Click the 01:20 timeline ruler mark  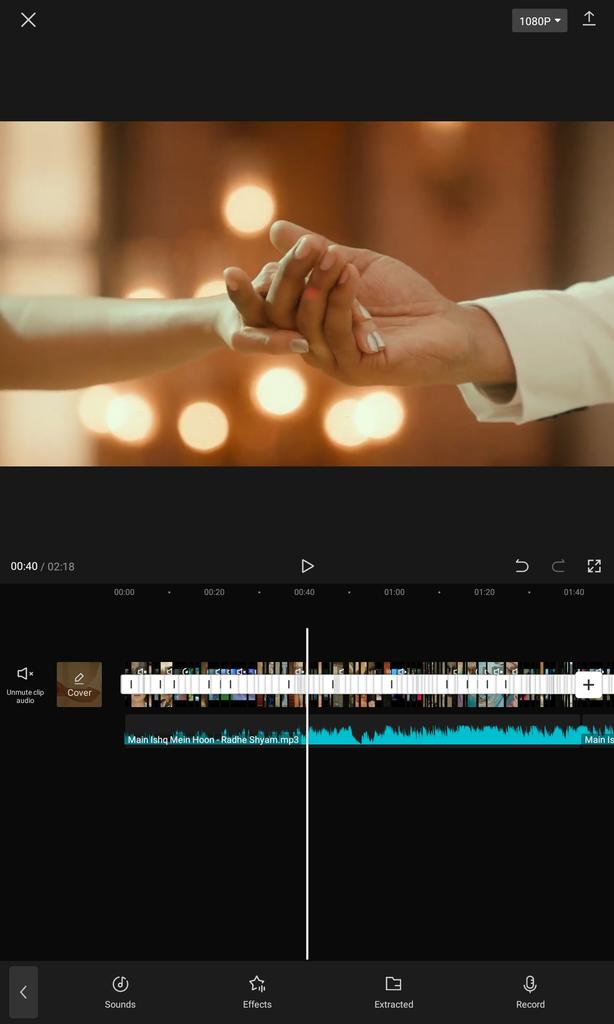pos(484,592)
